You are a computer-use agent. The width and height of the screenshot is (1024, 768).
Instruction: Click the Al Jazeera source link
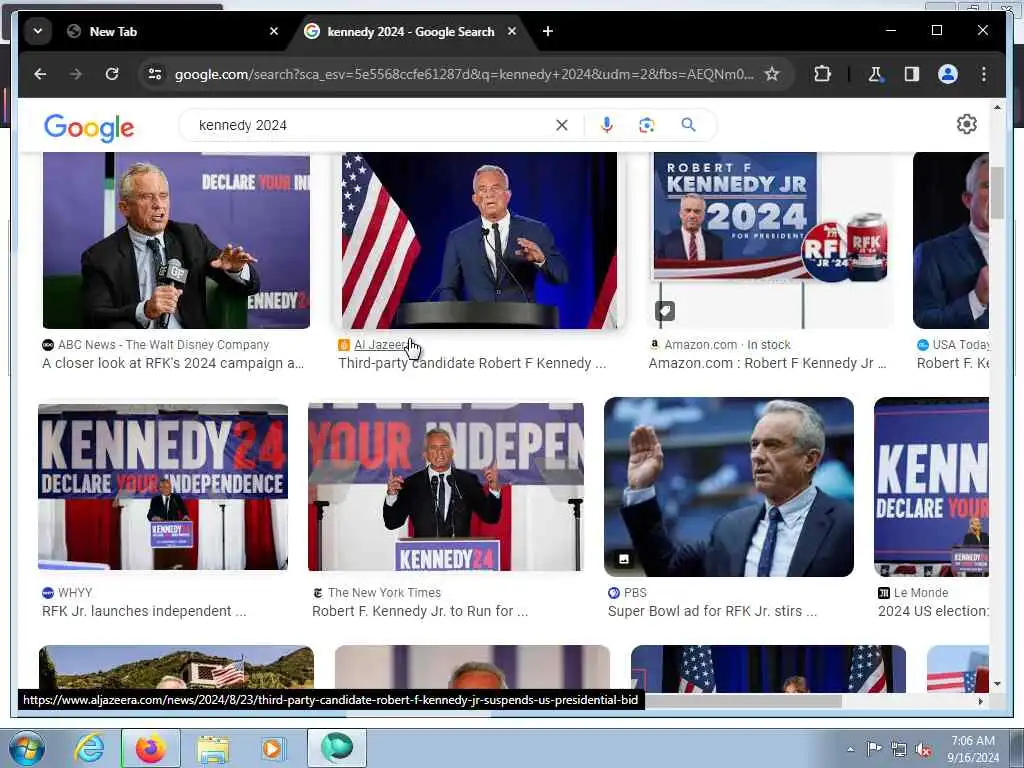(381, 345)
